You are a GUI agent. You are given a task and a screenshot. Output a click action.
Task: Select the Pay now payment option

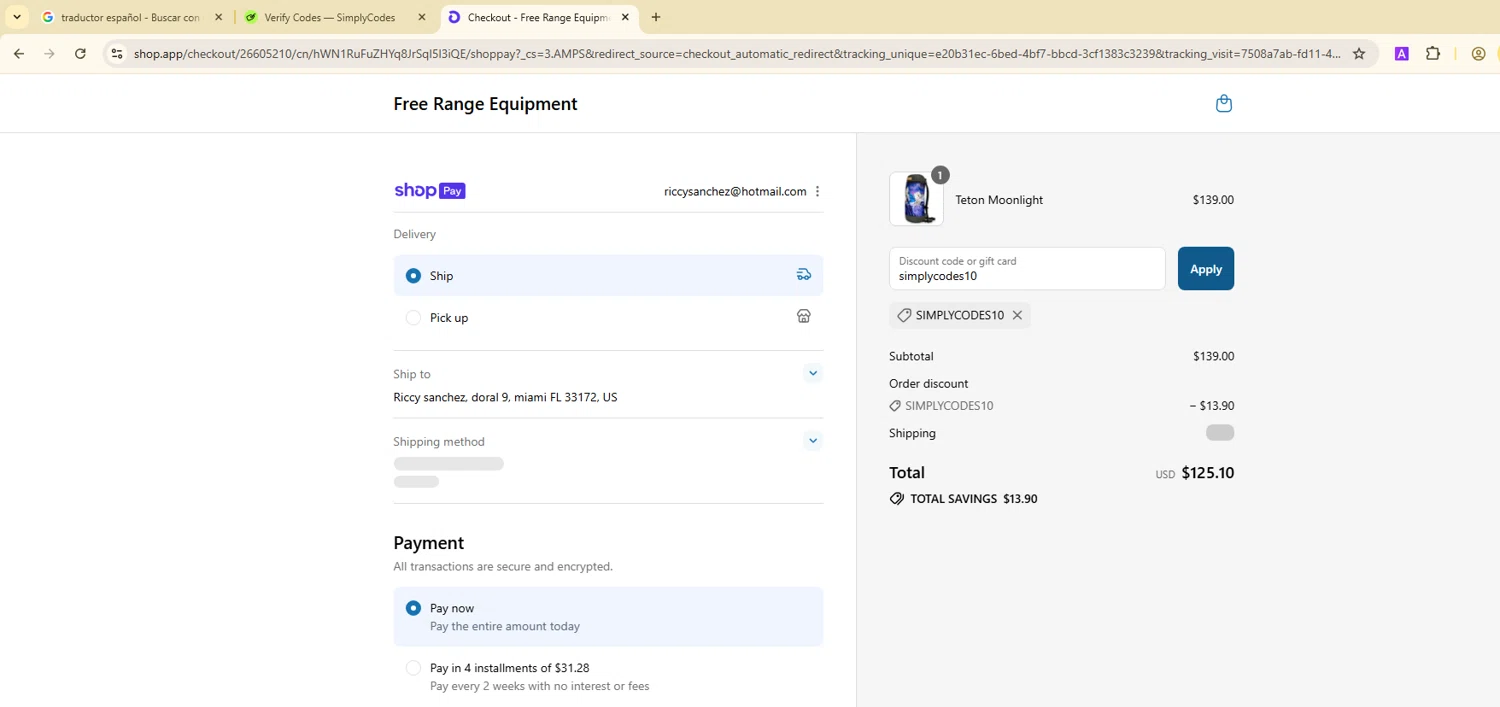pyautogui.click(x=413, y=608)
